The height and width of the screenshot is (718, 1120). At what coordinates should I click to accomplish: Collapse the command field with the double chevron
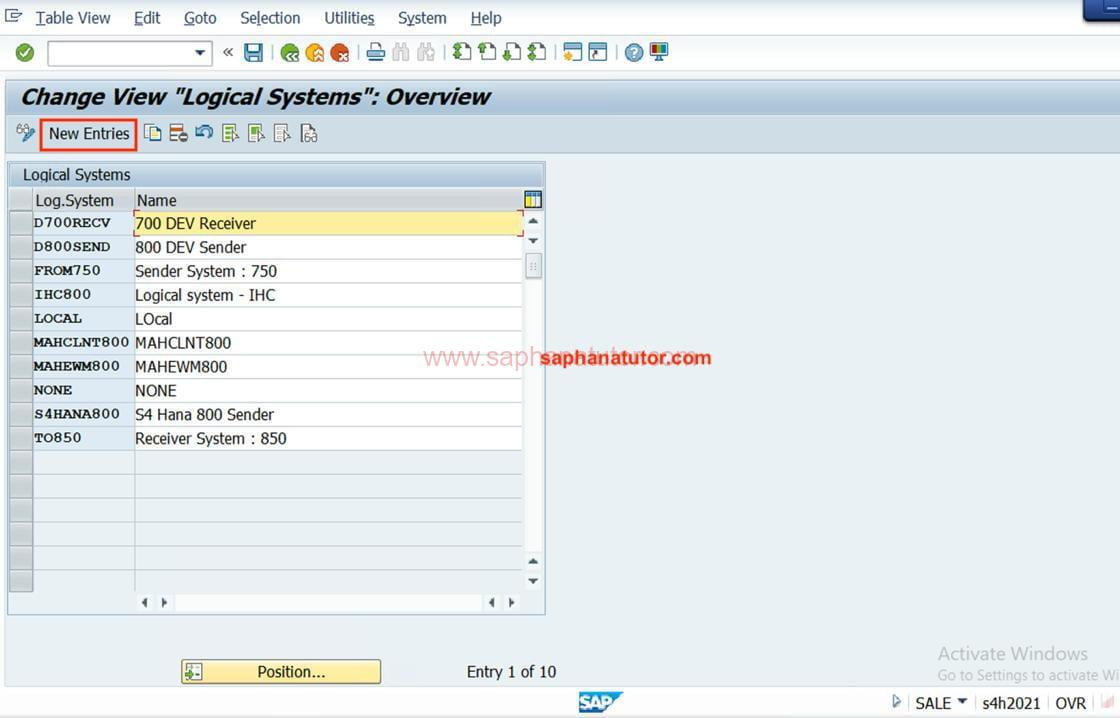(228, 52)
